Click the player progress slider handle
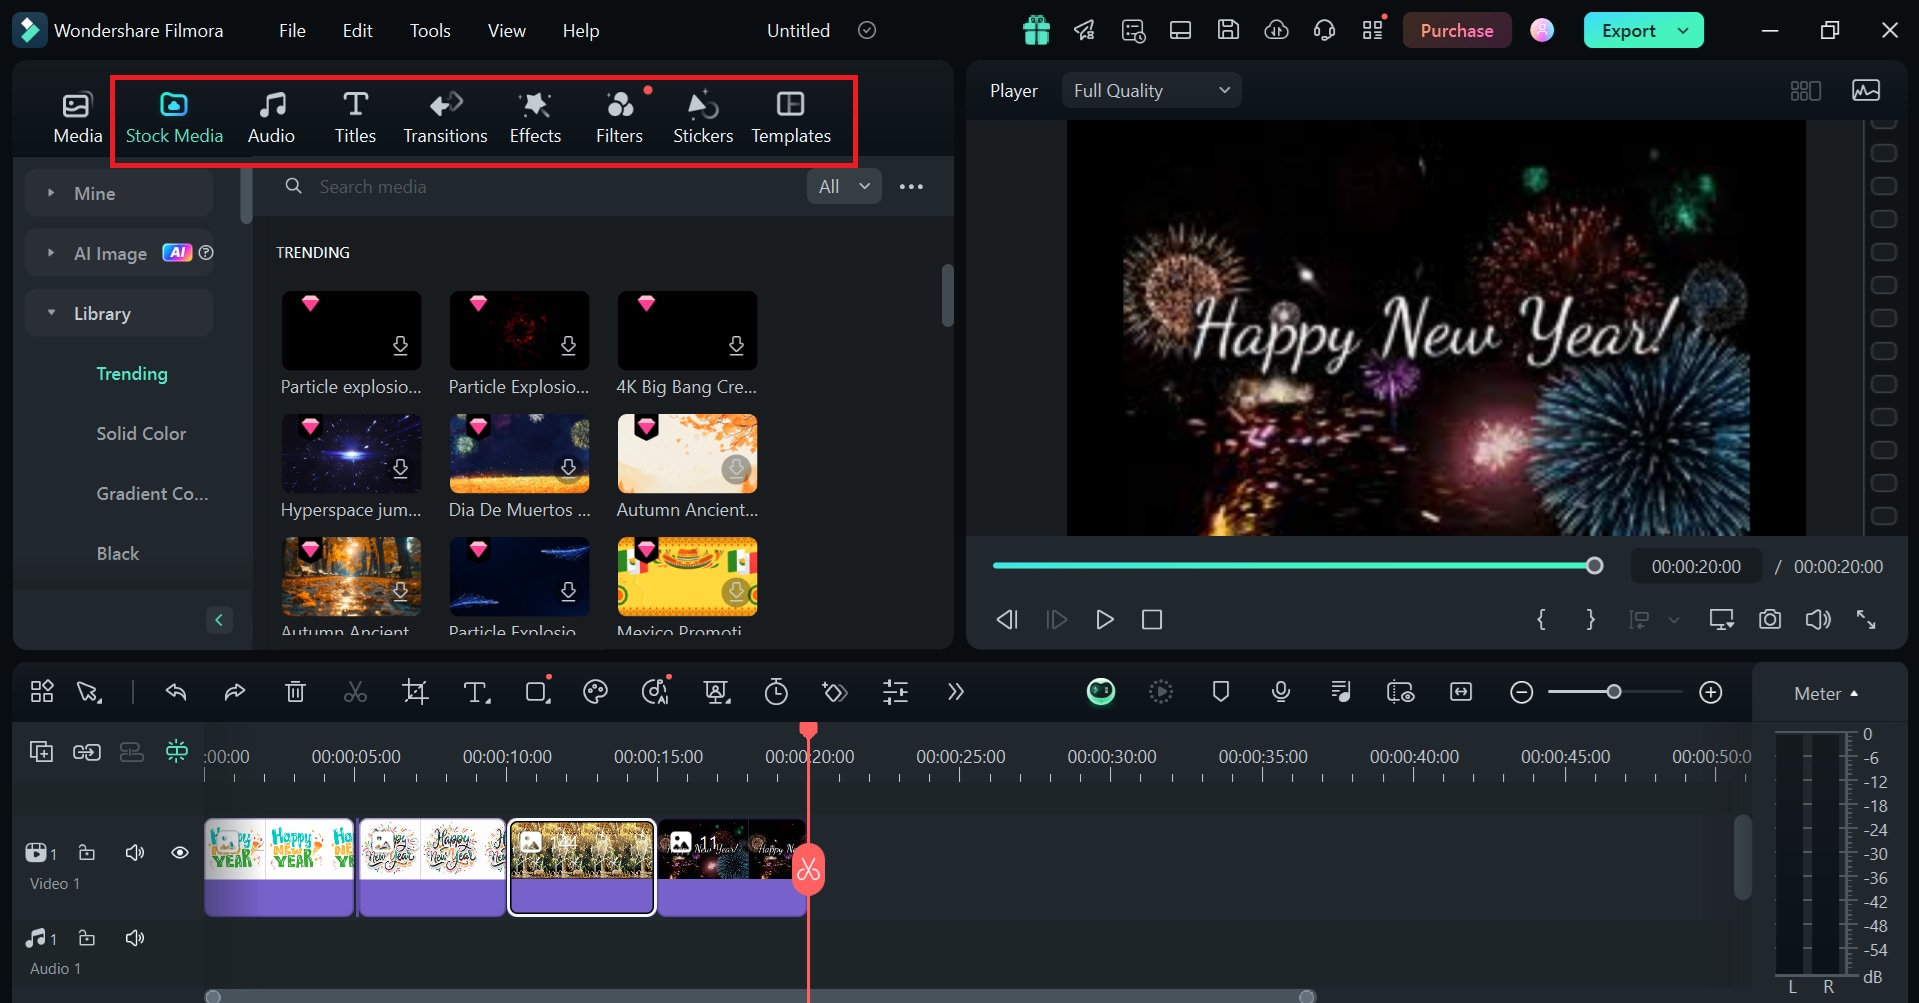This screenshot has width=1919, height=1003. coord(1595,566)
